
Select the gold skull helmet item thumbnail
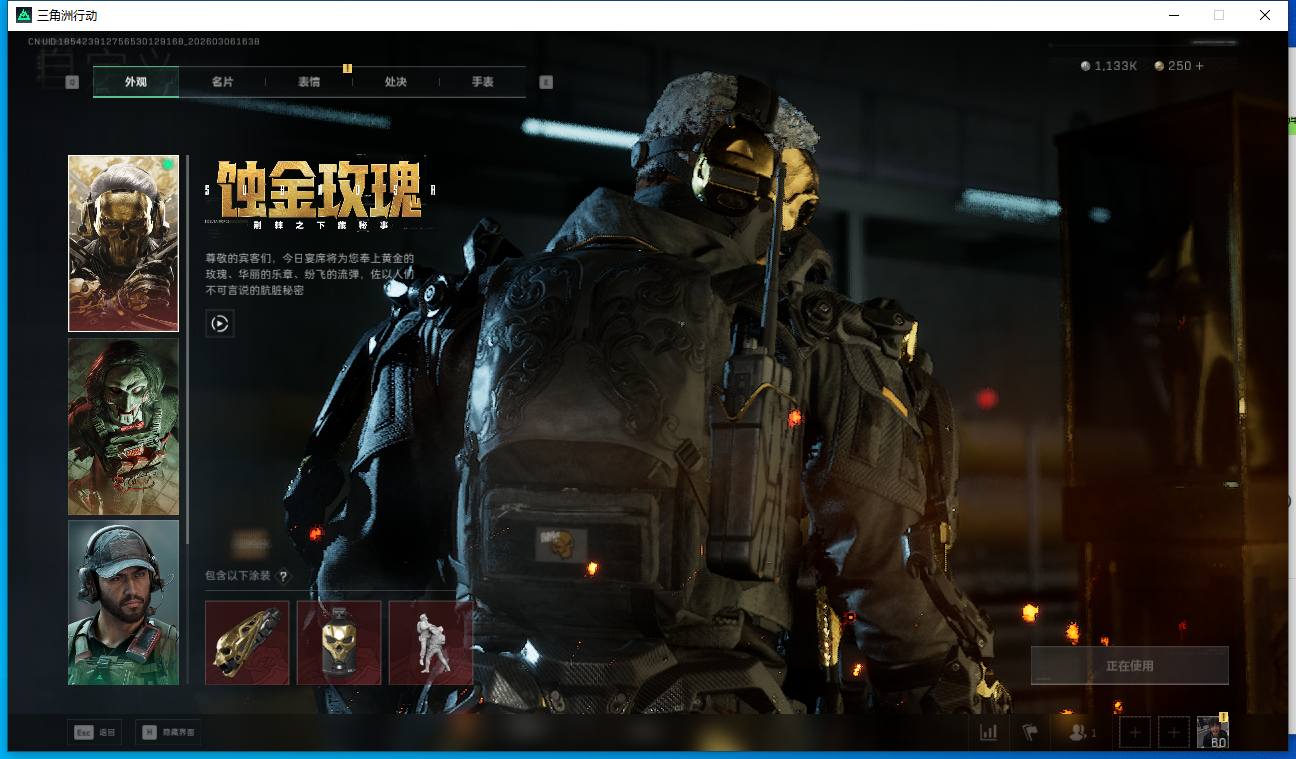pos(339,643)
